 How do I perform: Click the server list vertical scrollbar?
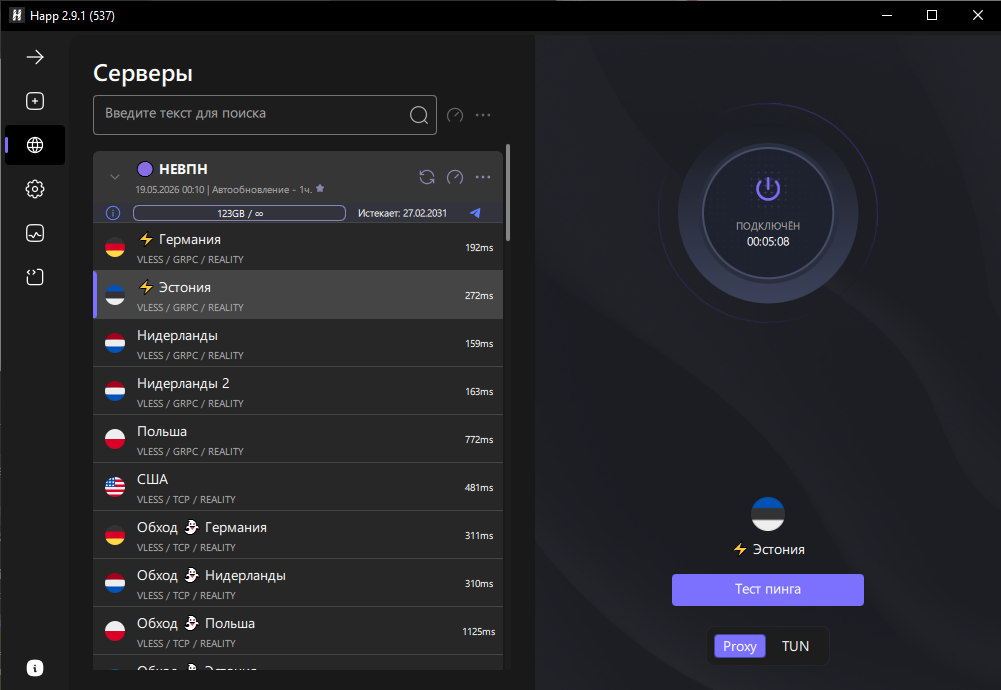(x=508, y=193)
